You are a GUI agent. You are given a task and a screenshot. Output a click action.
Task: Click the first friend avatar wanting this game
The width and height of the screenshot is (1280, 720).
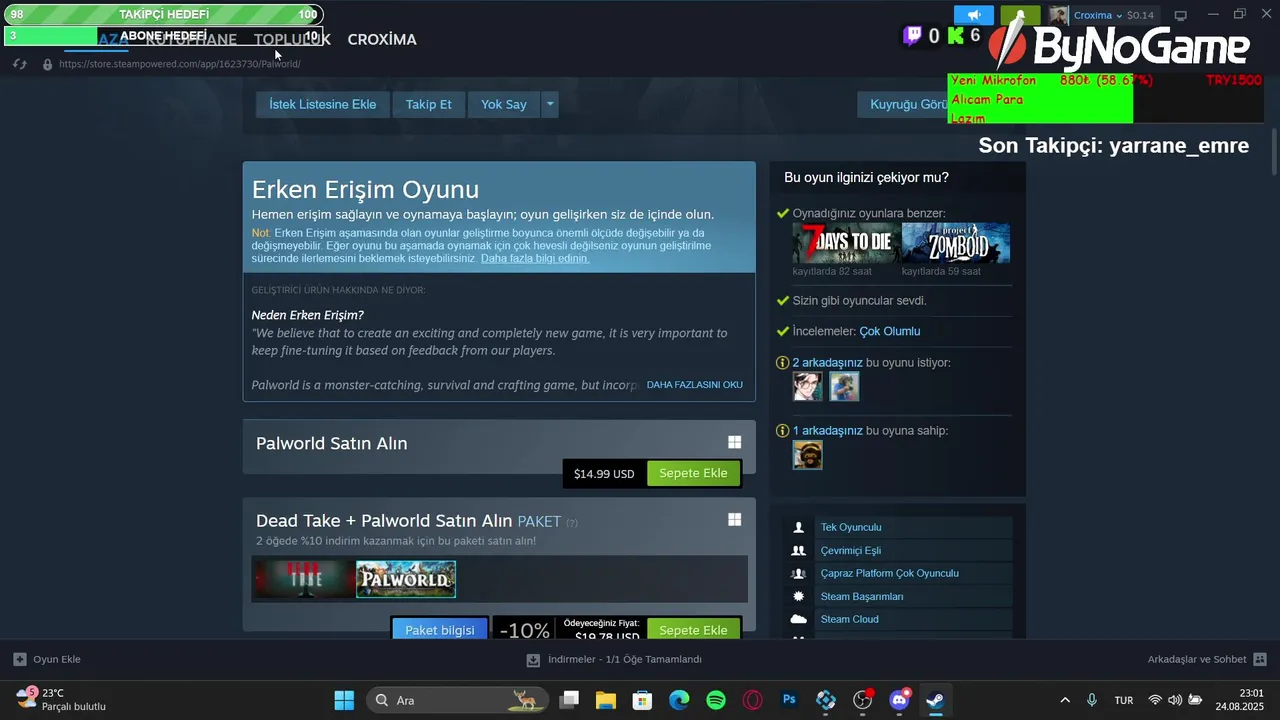pos(808,386)
